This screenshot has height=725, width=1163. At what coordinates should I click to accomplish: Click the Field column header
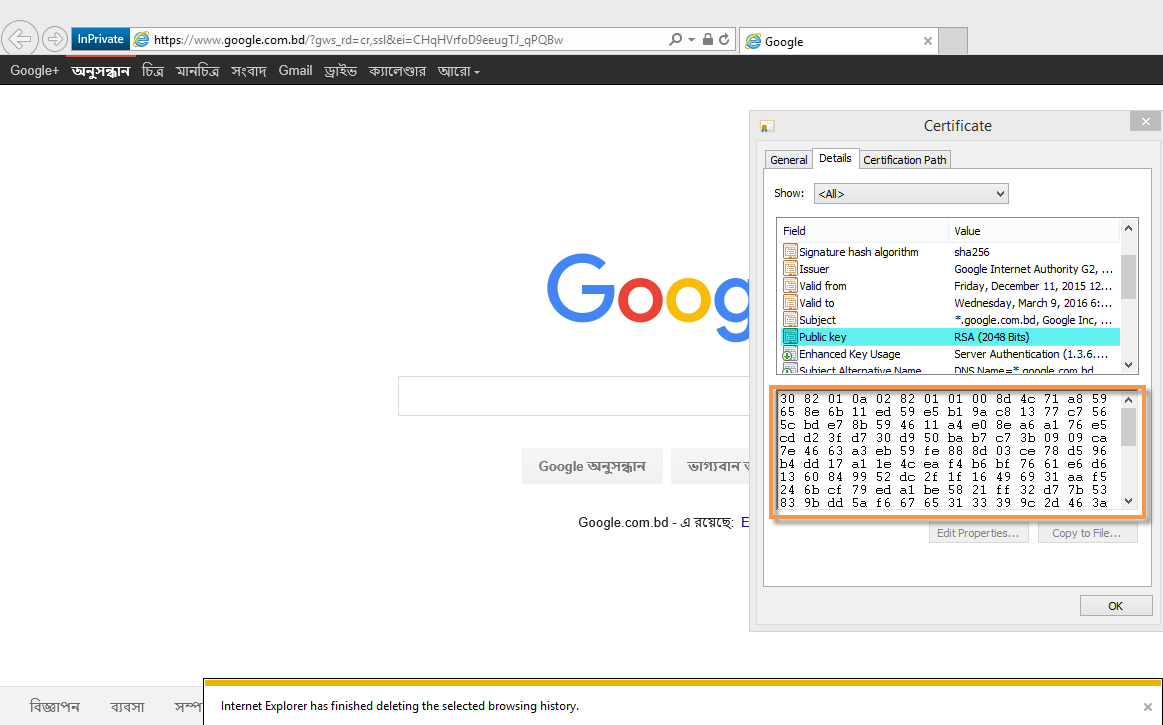pos(863,231)
